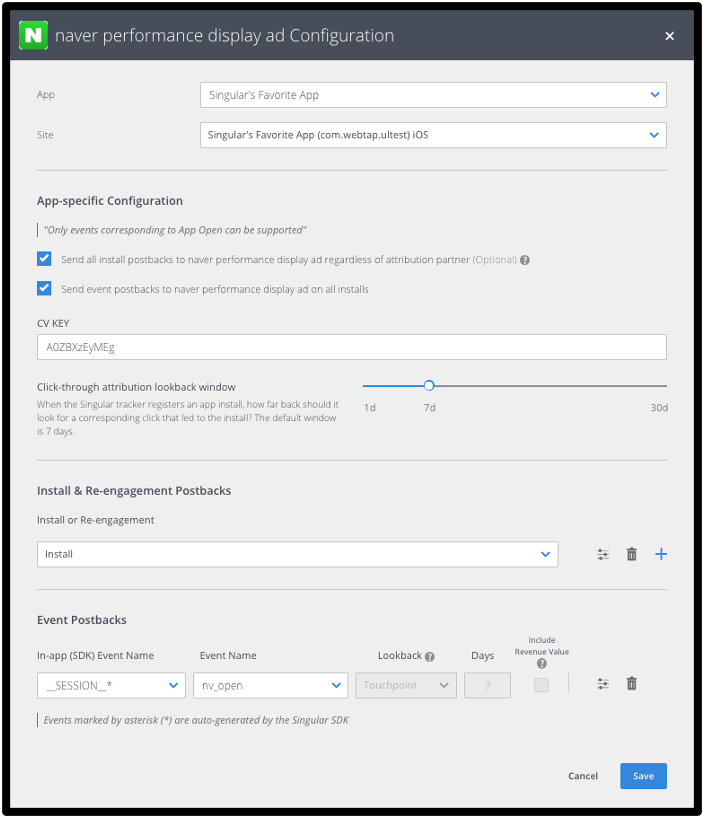Click the lookback window slider handle
The width and height of the screenshot is (703, 820).
(x=429, y=385)
